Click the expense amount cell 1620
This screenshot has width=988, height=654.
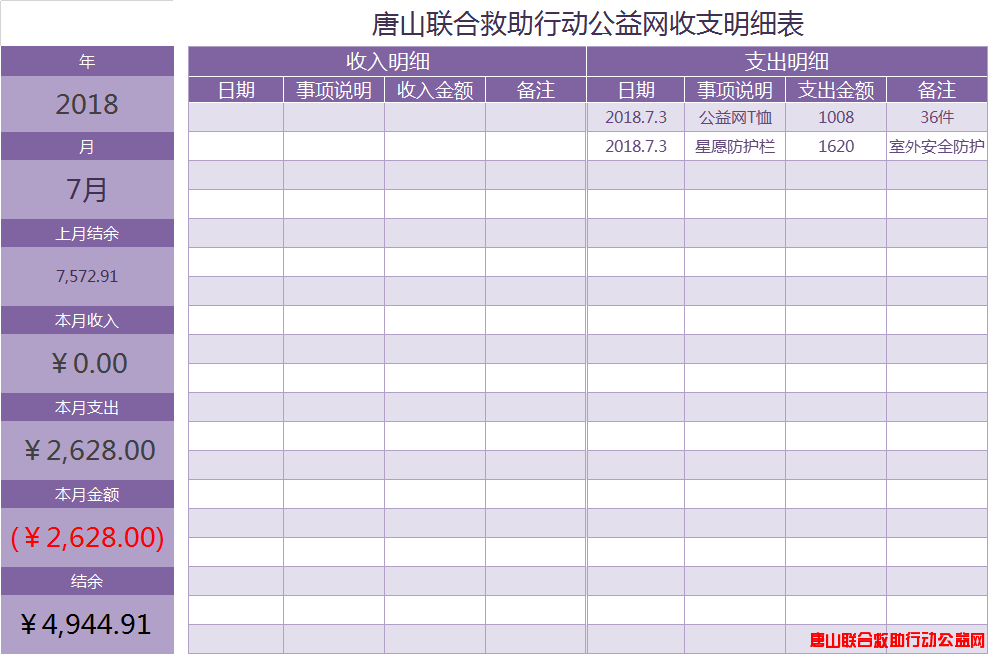point(836,146)
